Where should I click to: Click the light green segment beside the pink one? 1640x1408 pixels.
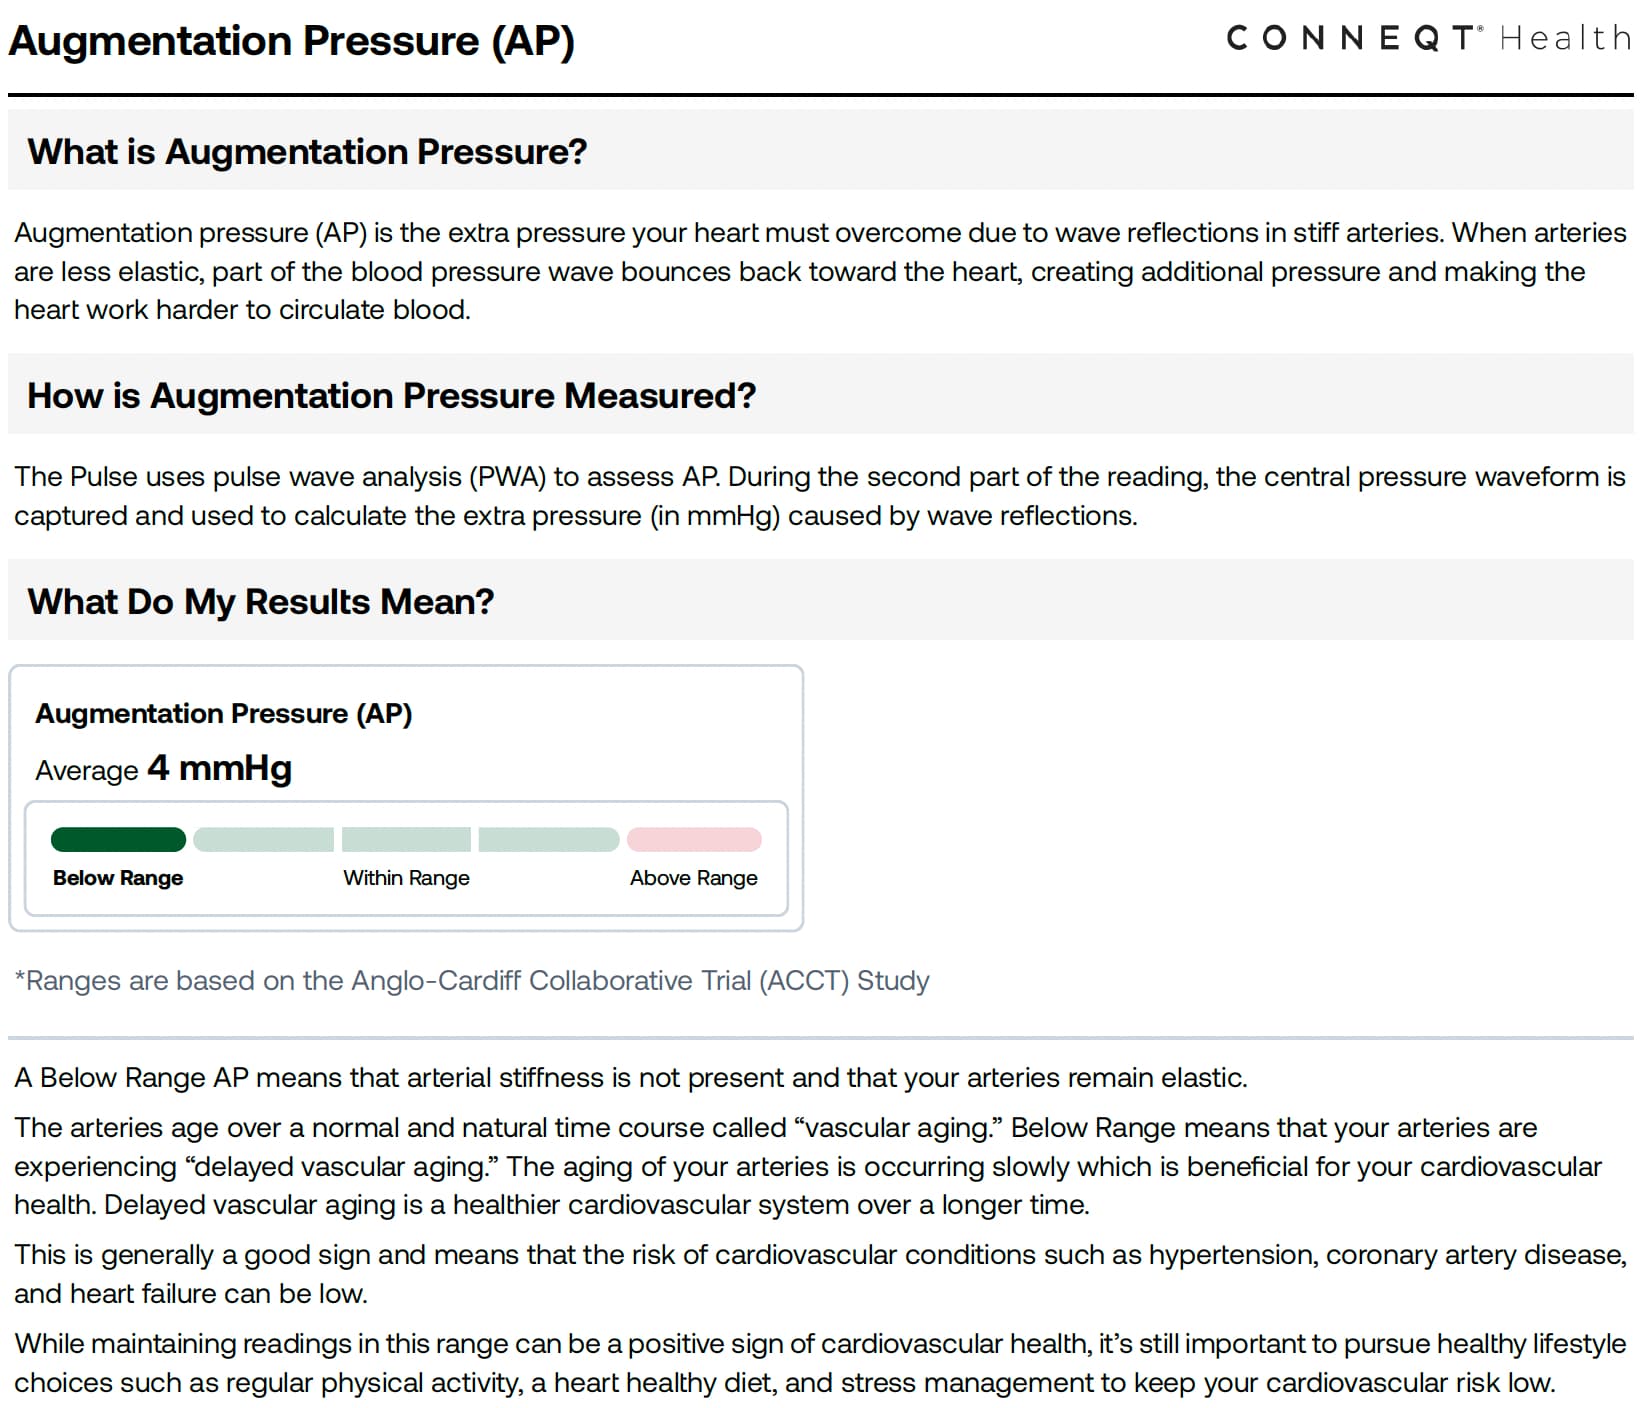tap(548, 840)
